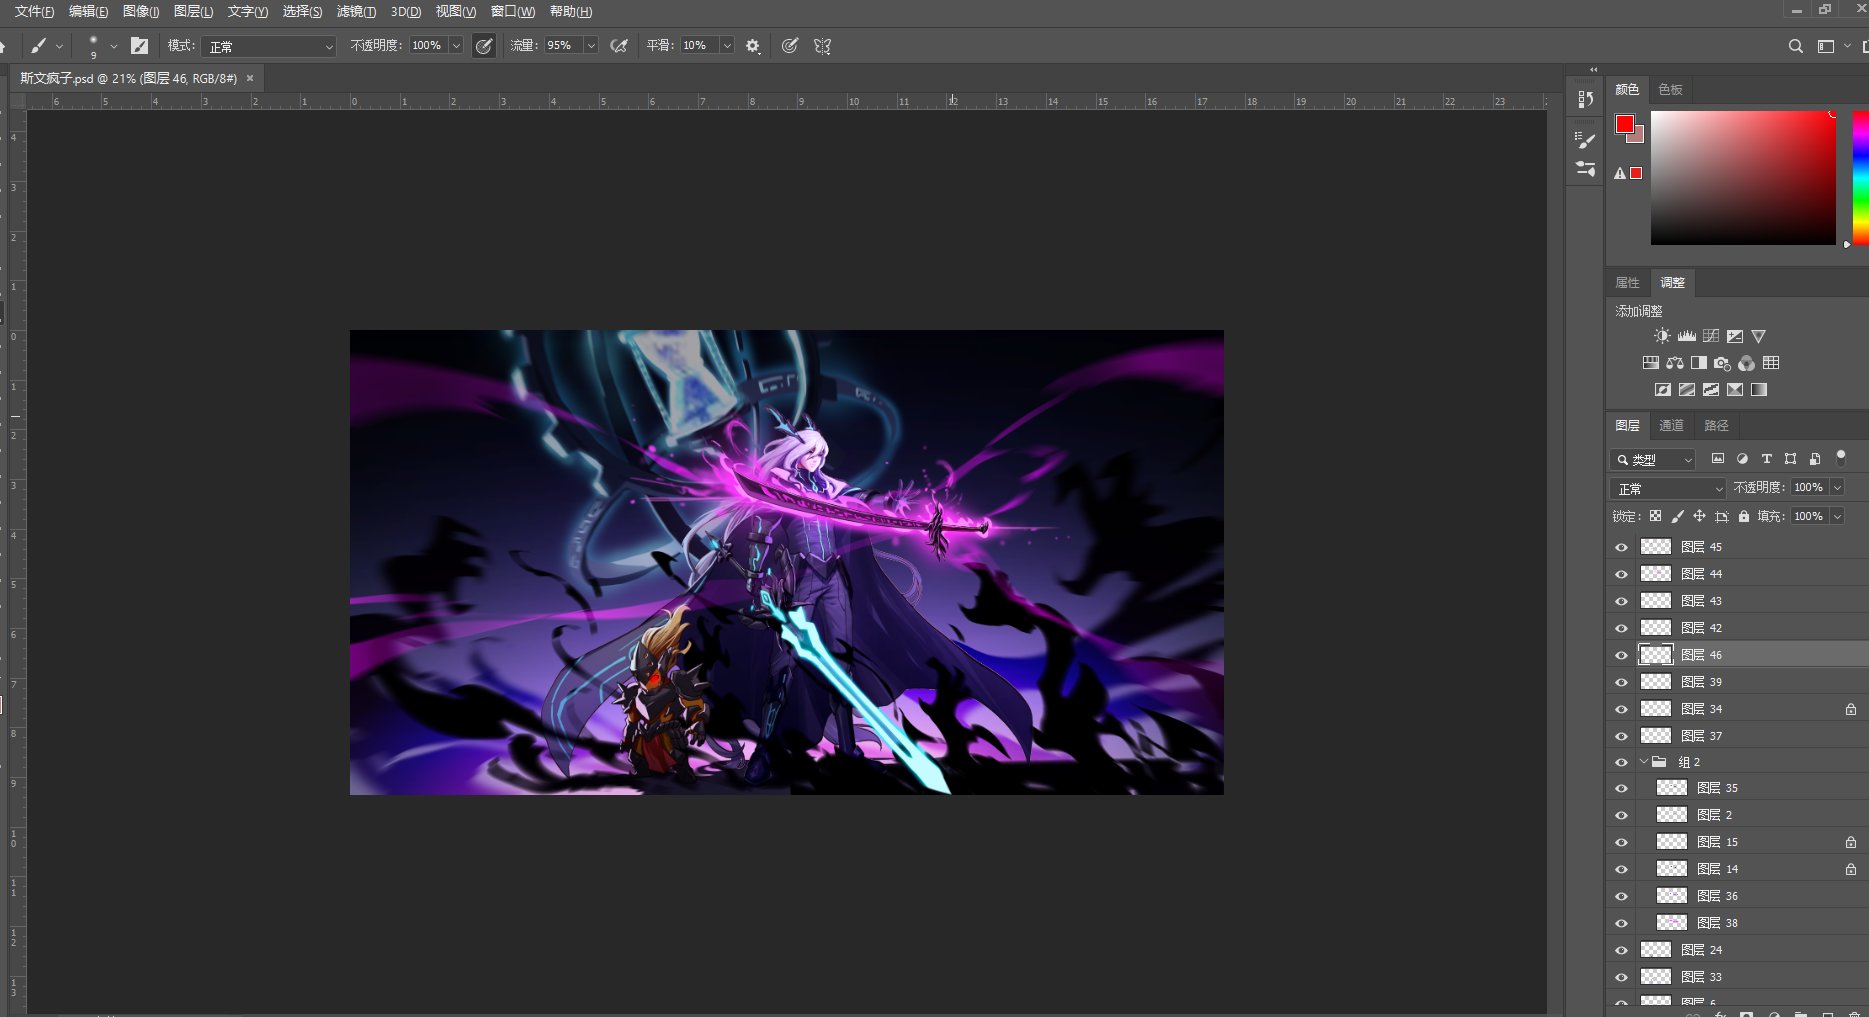Add a hue/saturation adjustment
The image size is (1869, 1017).
[1651, 363]
